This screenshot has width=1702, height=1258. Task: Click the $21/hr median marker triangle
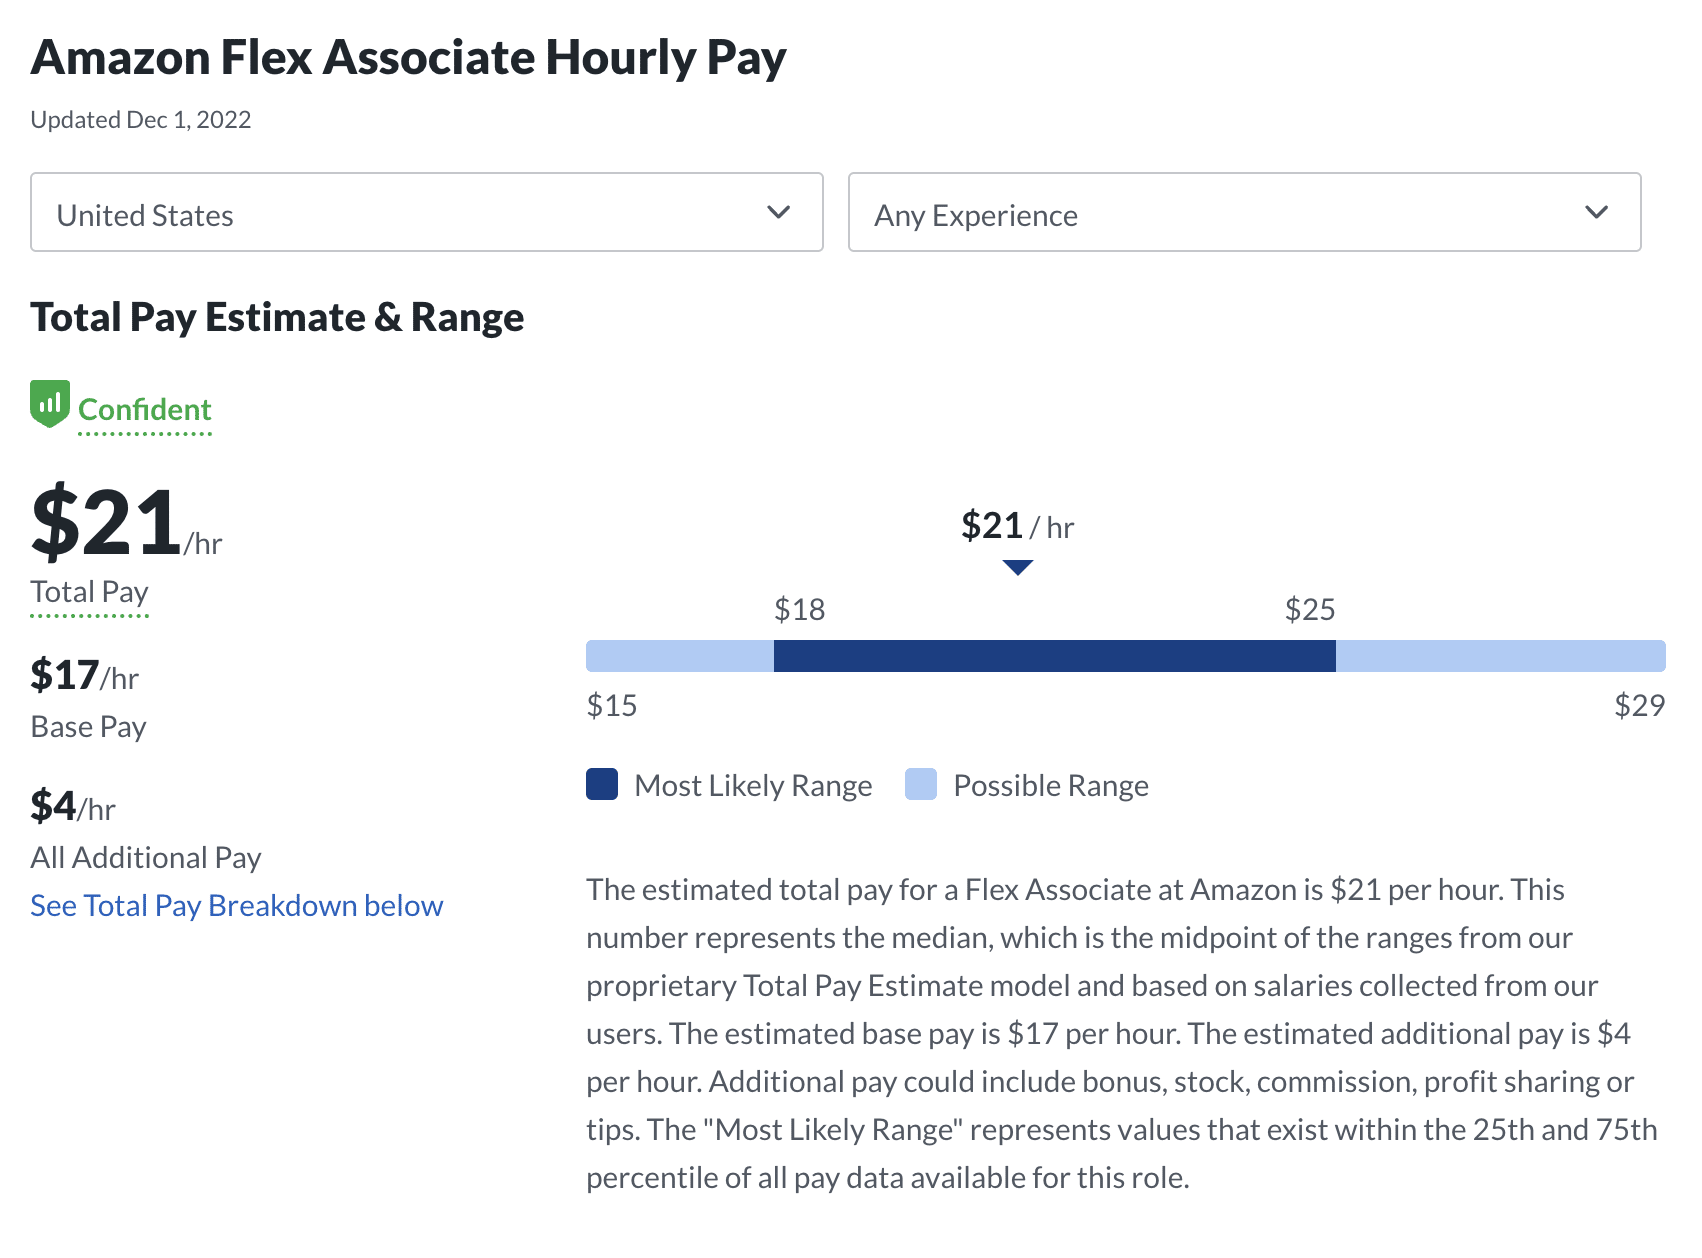click(1017, 567)
